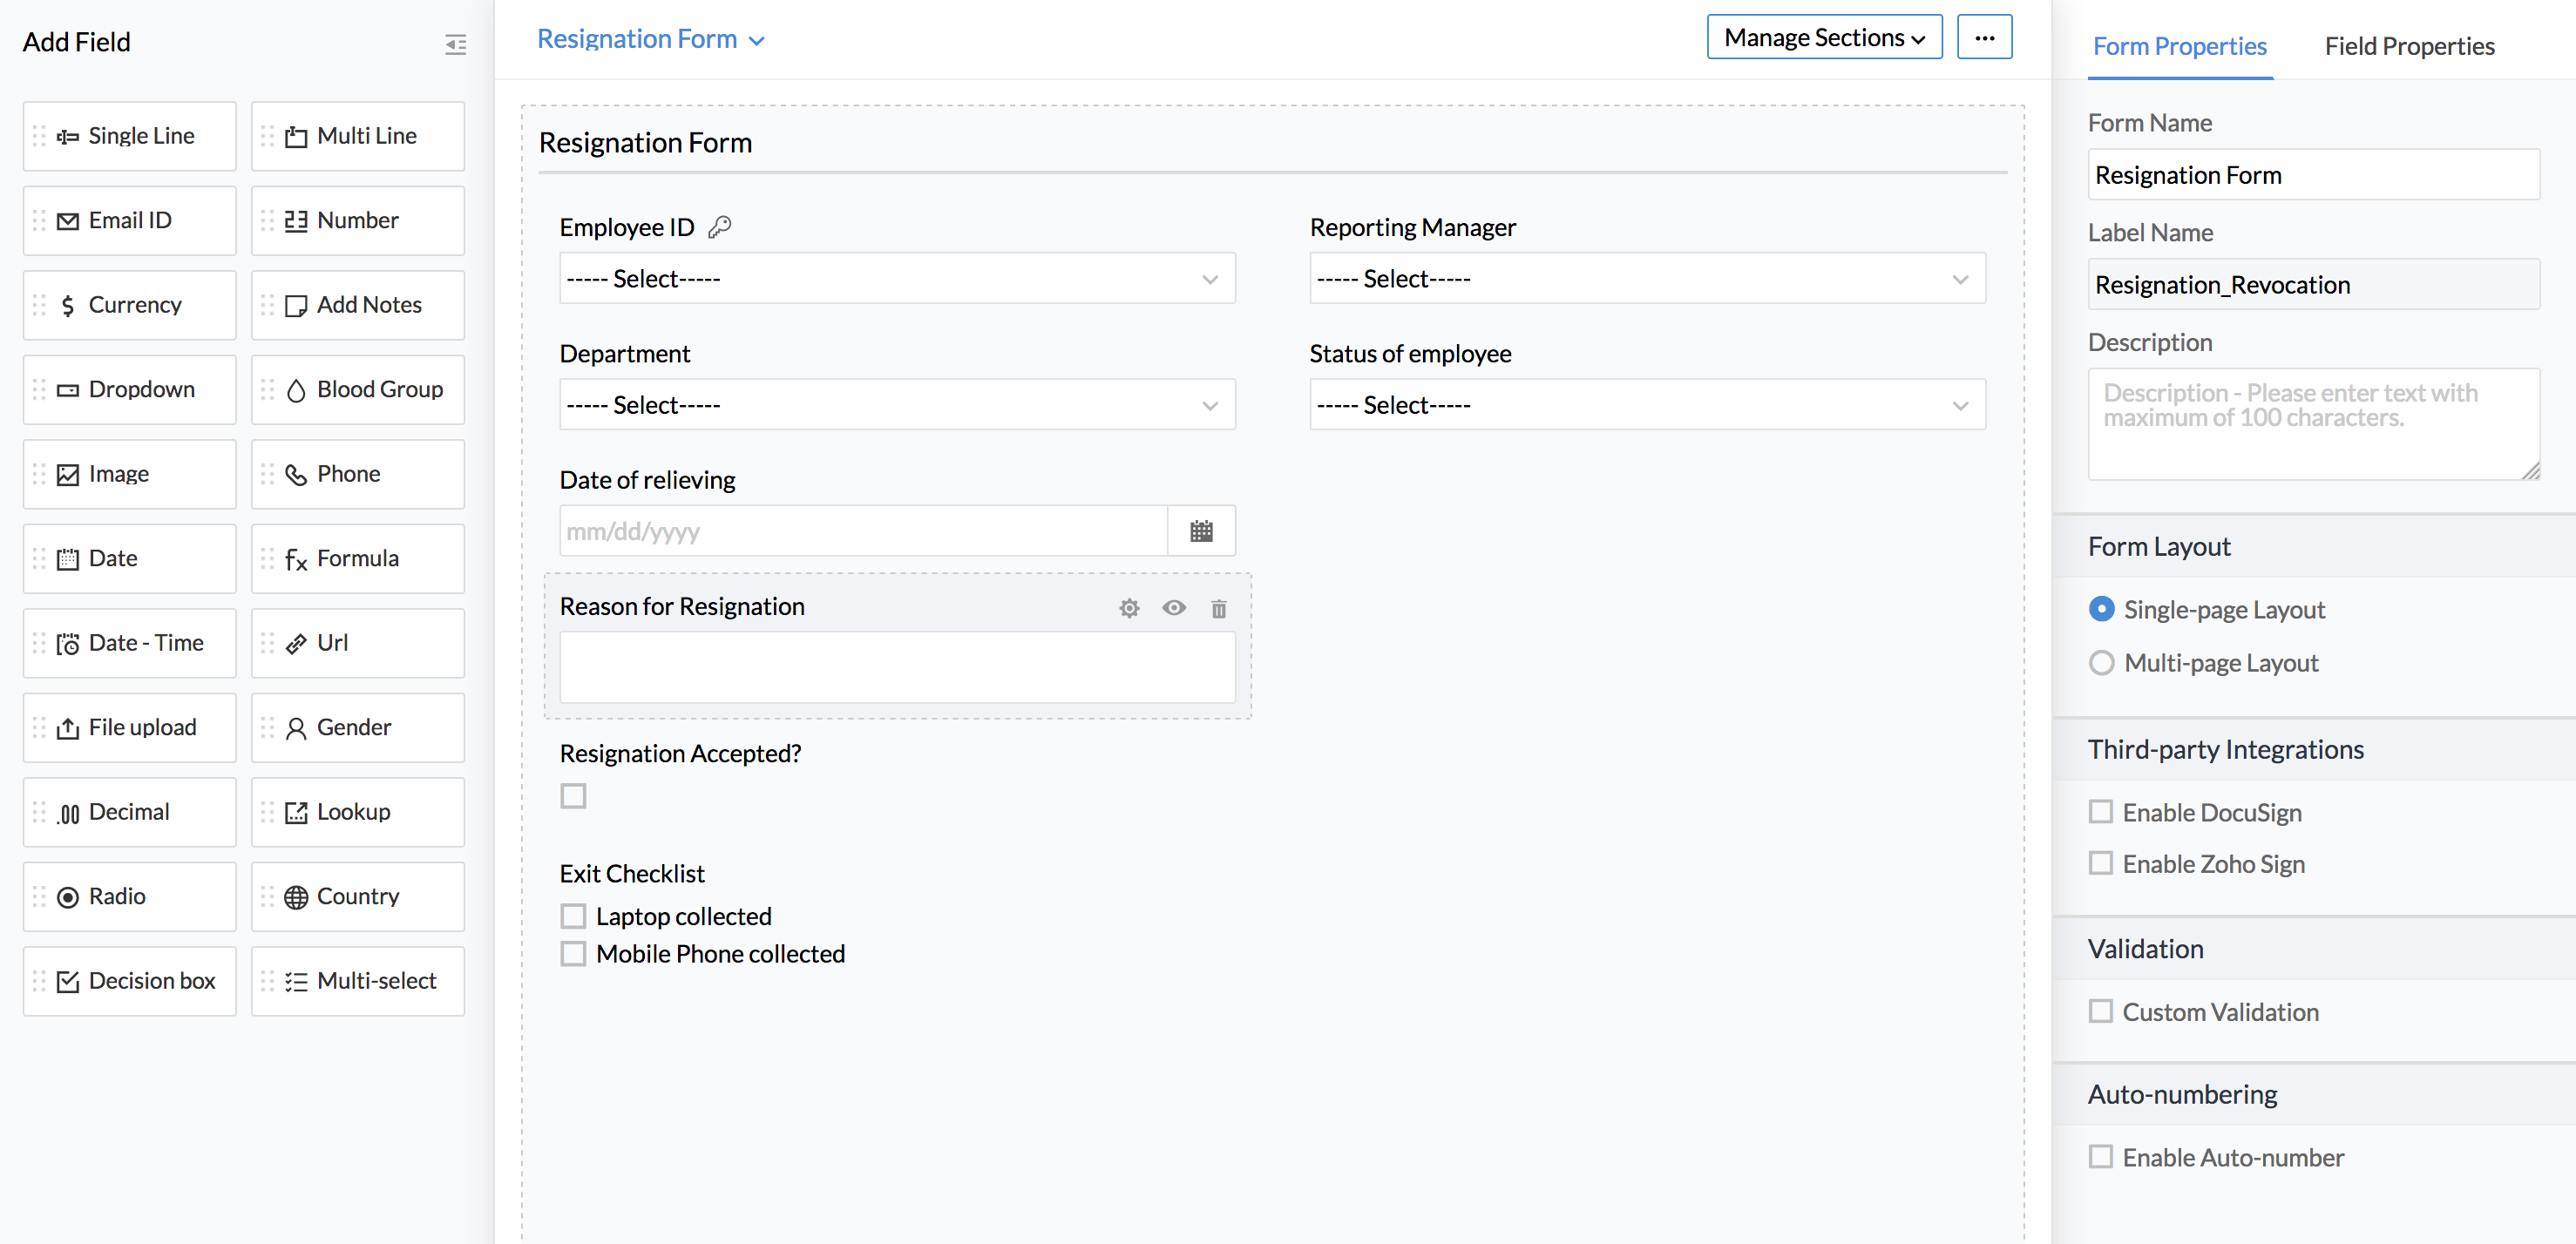Select the Blood Group field type

(x=358, y=390)
